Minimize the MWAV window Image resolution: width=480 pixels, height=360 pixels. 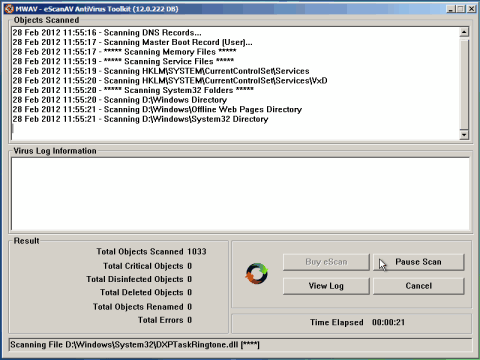pyautogui.click(x=451, y=9)
